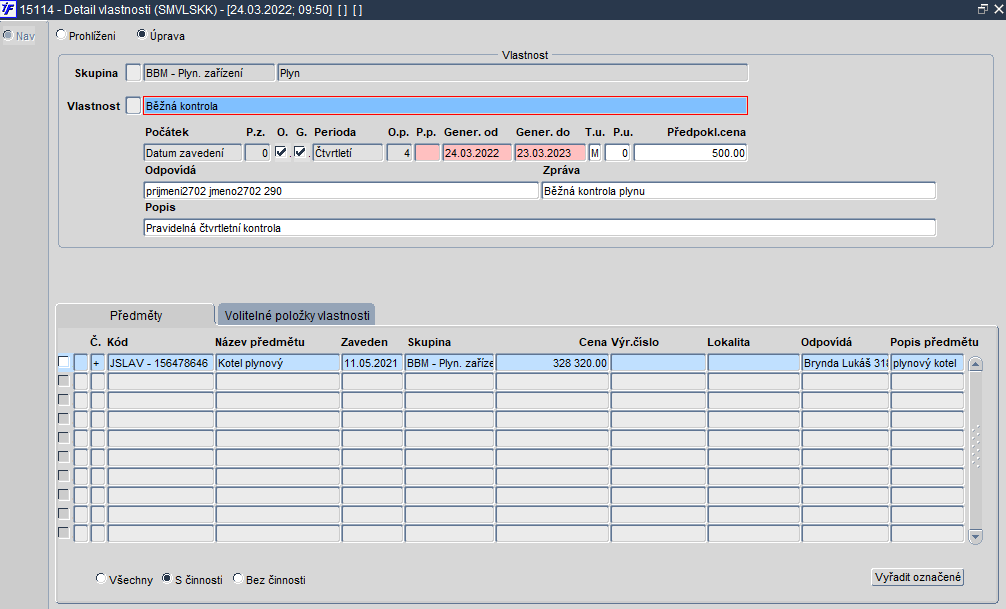Click the small button before + in first row

(x=81, y=363)
